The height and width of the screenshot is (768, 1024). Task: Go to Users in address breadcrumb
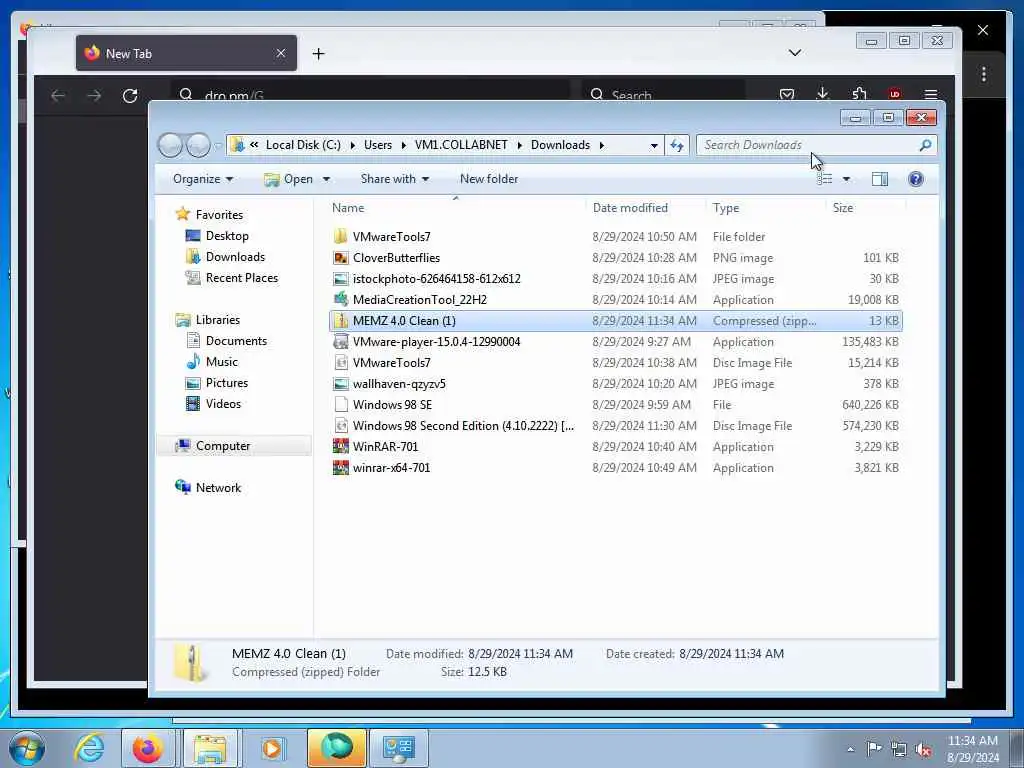click(x=378, y=145)
